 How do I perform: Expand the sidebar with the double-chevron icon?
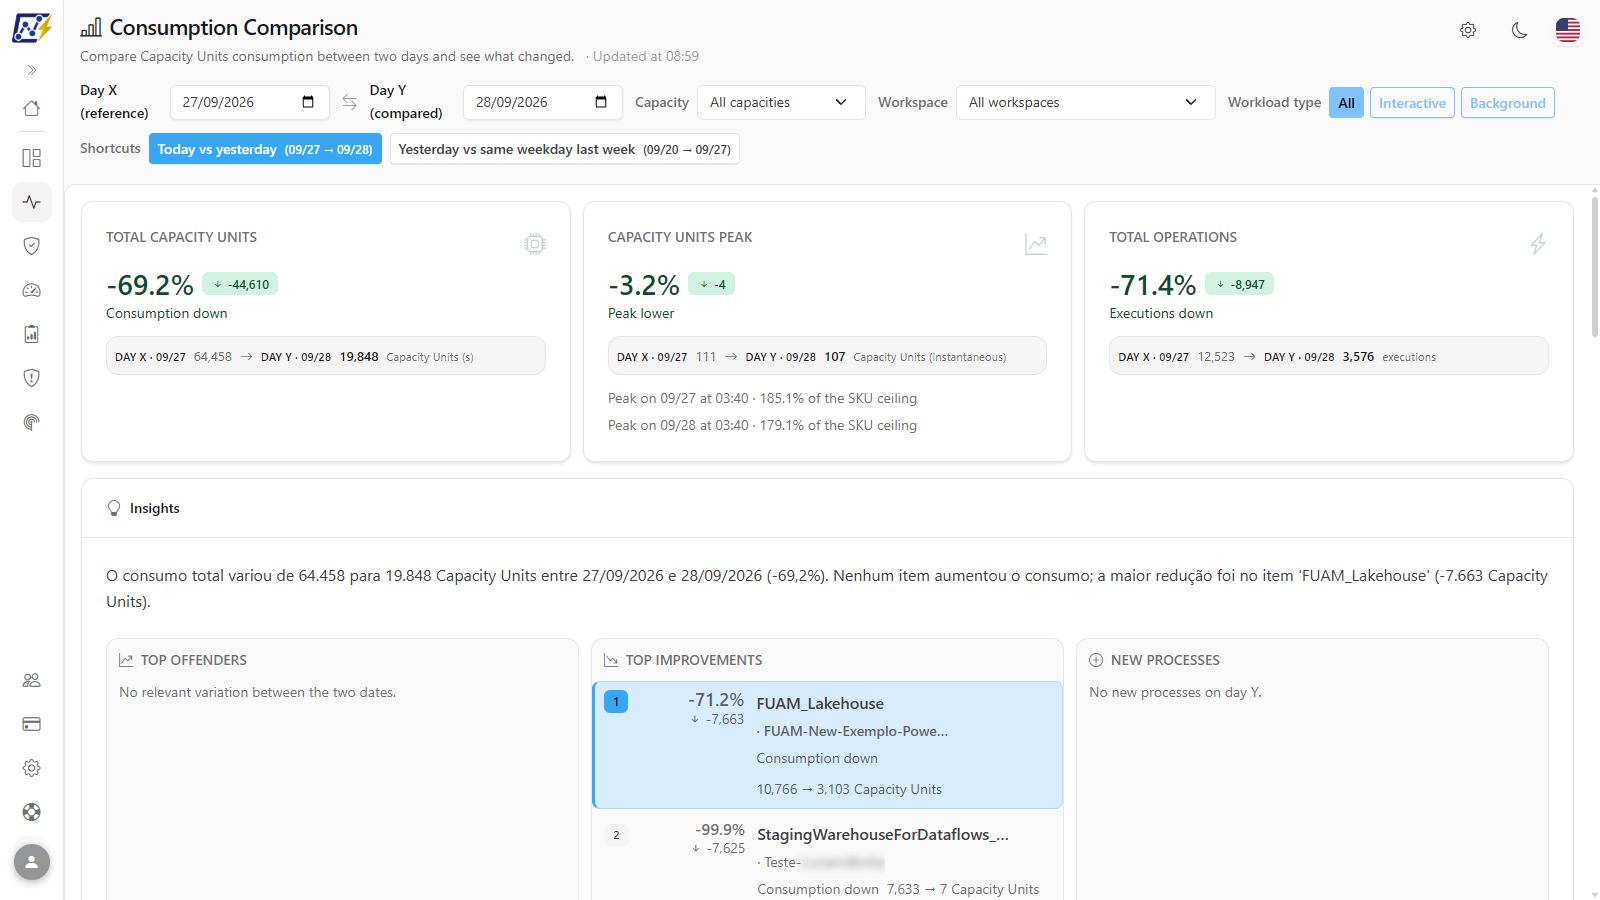click(x=32, y=70)
